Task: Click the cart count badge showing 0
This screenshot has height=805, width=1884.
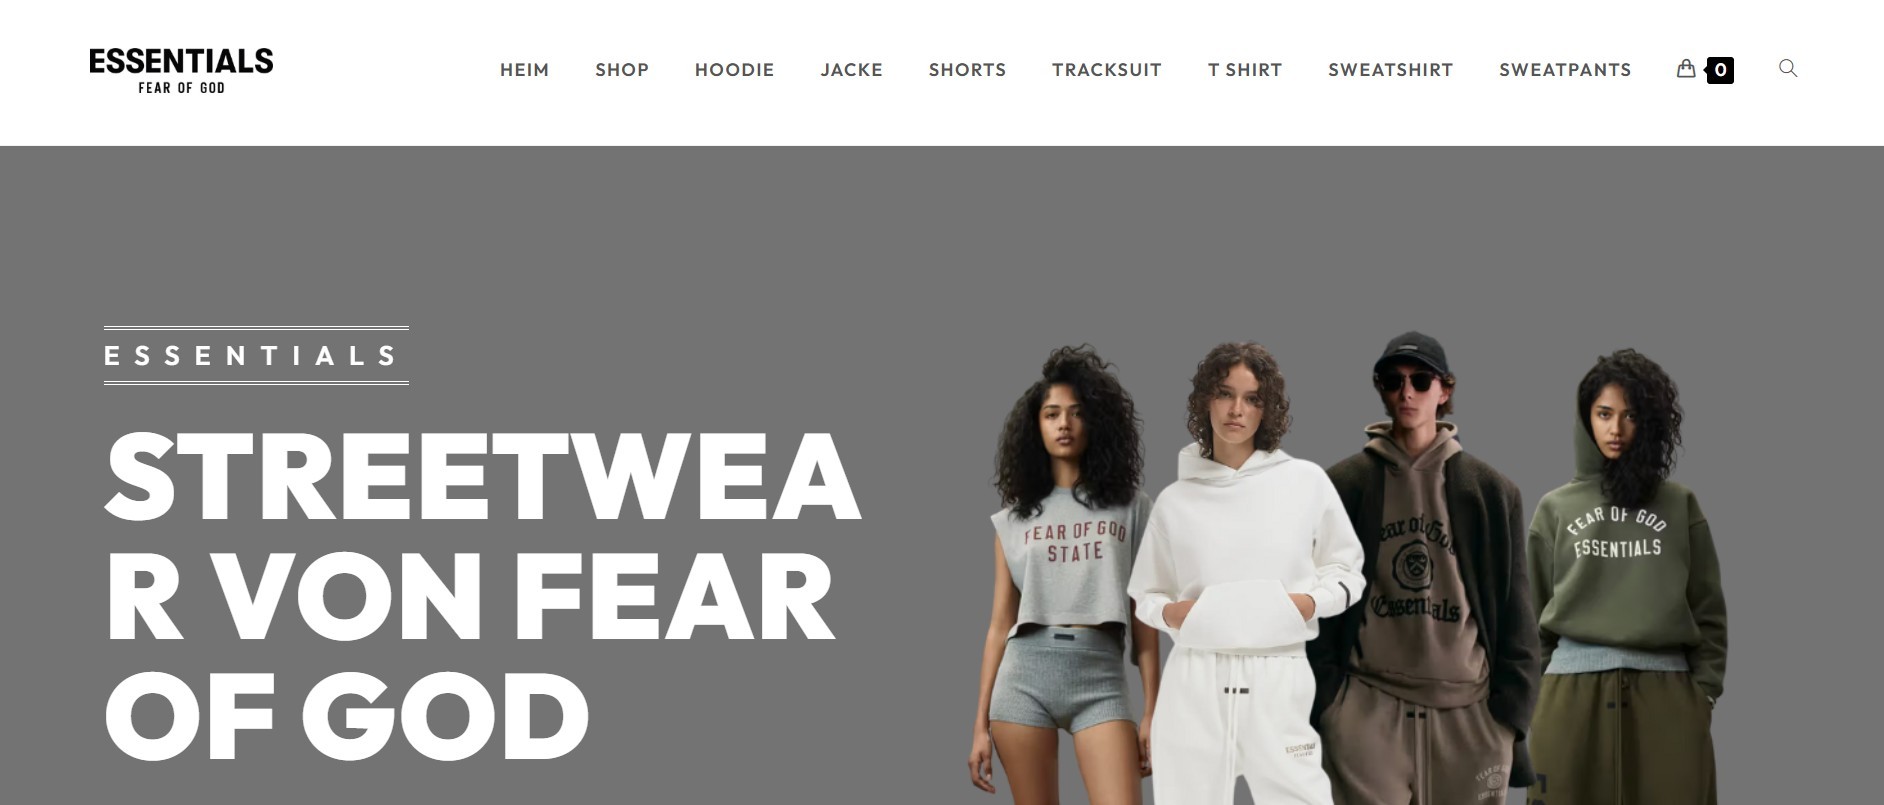Action: tap(1720, 70)
